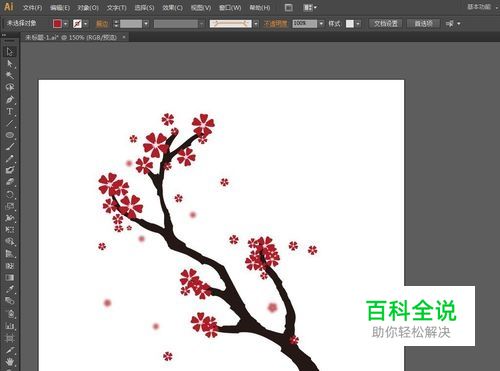
Task: Click the 首选项 button
Action: [424, 24]
